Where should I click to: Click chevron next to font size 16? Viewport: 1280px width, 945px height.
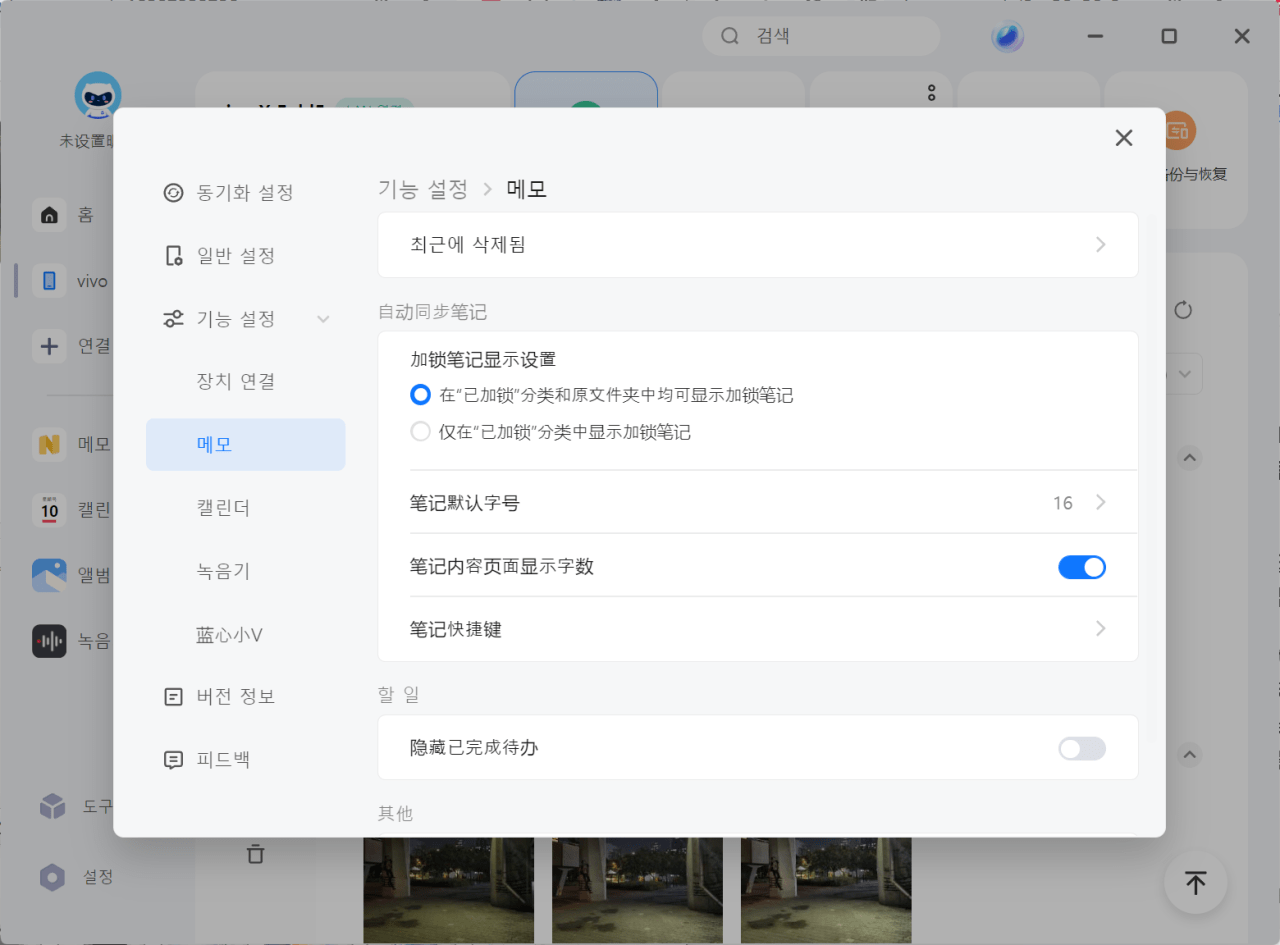(1100, 503)
